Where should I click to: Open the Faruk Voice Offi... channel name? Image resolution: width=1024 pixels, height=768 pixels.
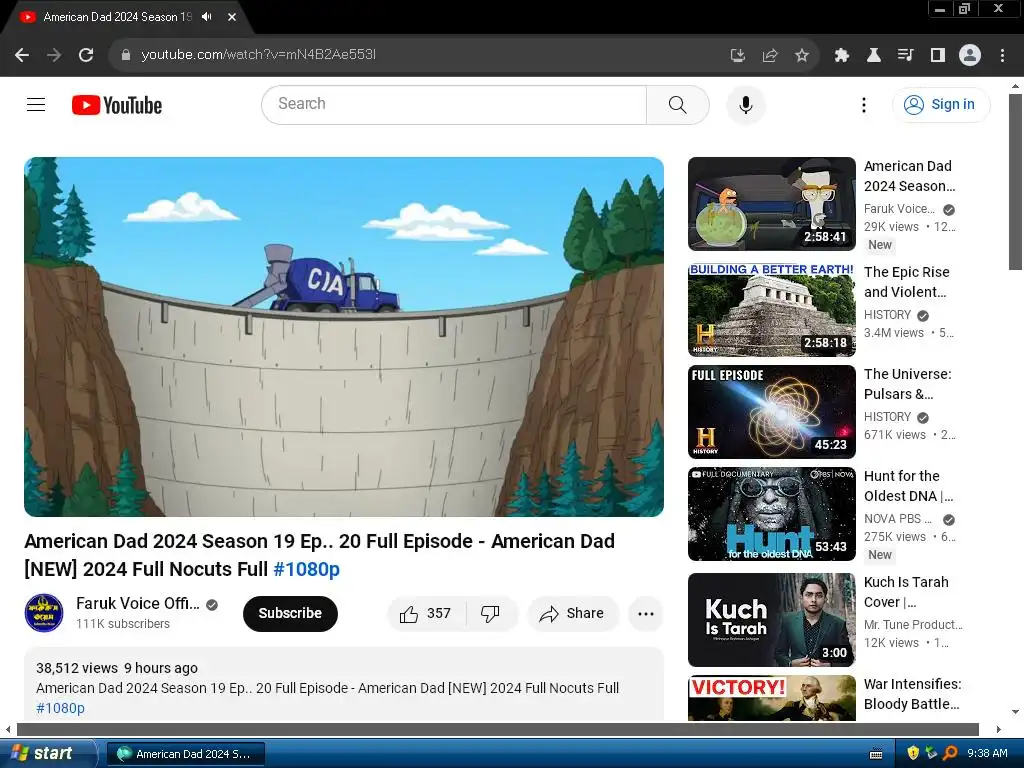[138, 603]
